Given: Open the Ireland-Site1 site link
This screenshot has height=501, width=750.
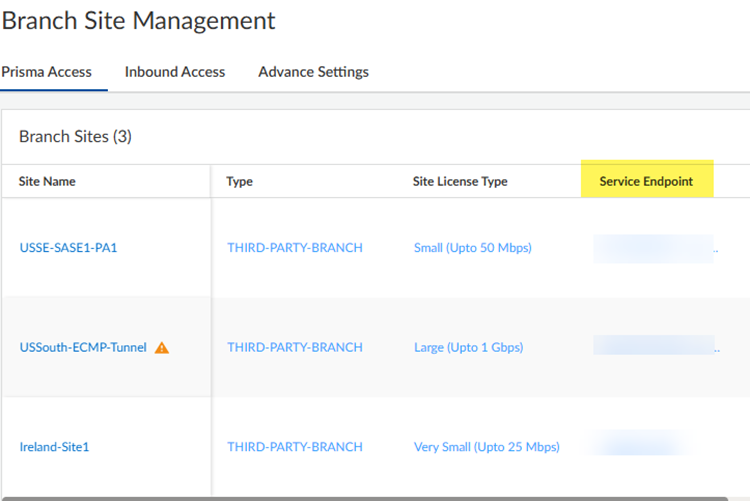Looking at the screenshot, I should pos(54,447).
